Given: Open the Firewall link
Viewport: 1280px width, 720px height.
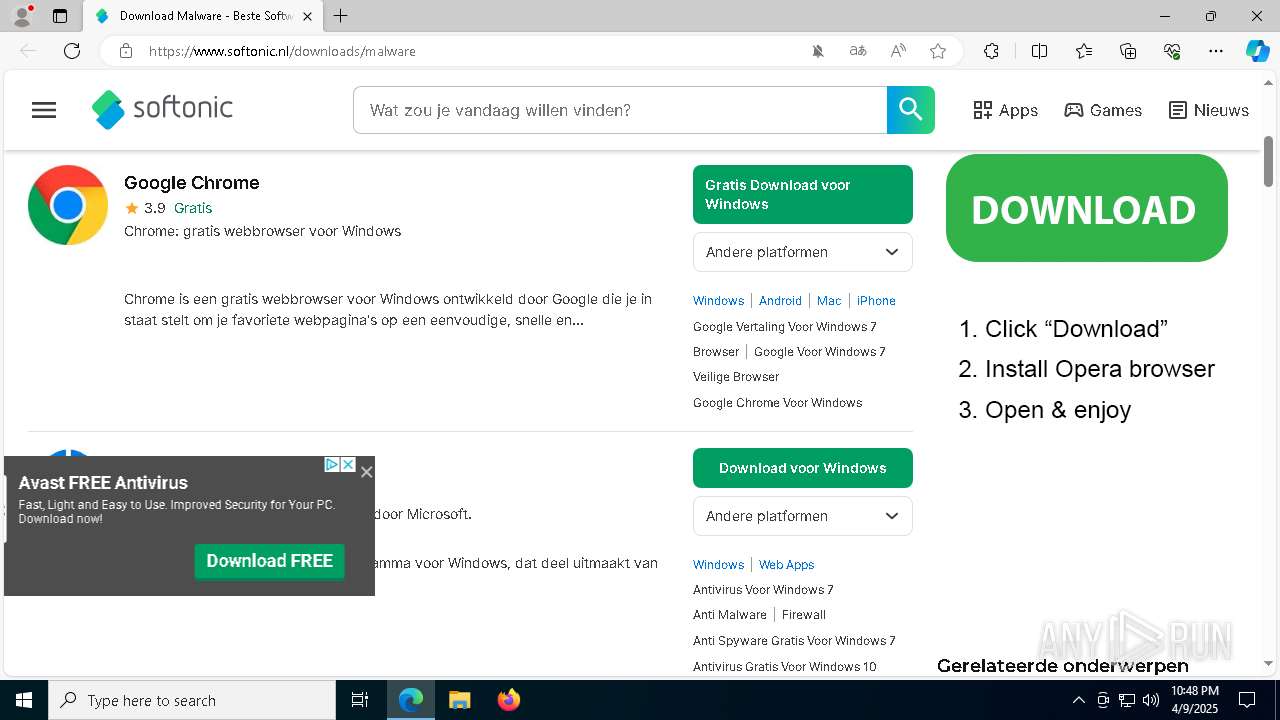Looking at the screenshot, I should click(x=804, y=614).
